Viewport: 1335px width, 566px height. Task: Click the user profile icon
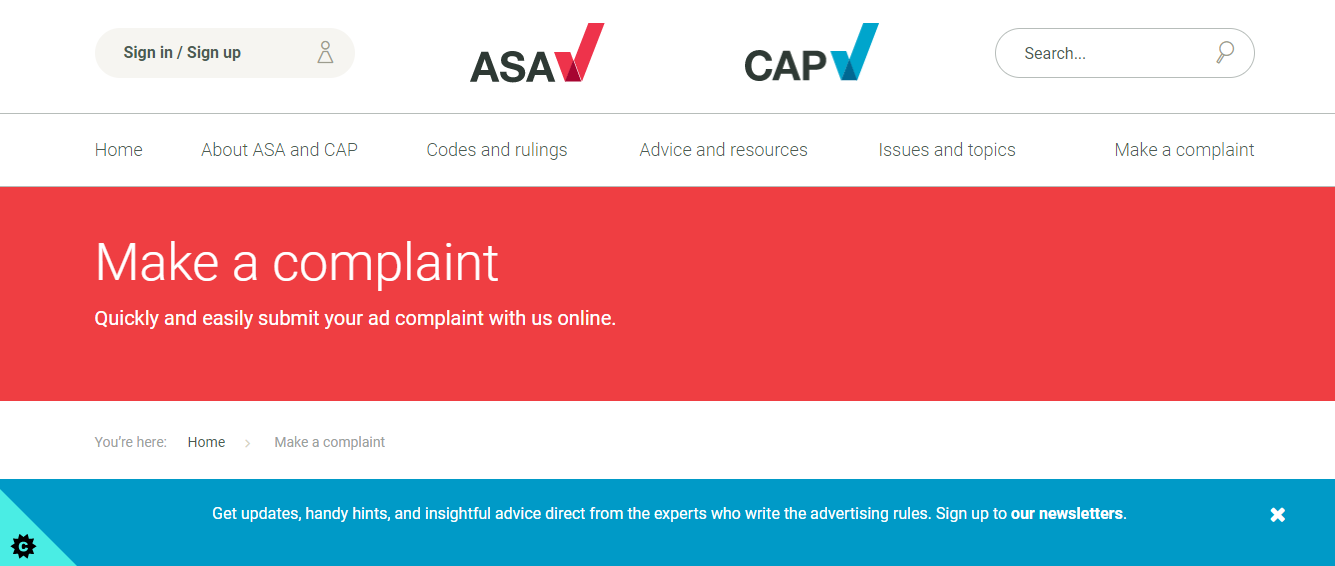coord(325,53)
